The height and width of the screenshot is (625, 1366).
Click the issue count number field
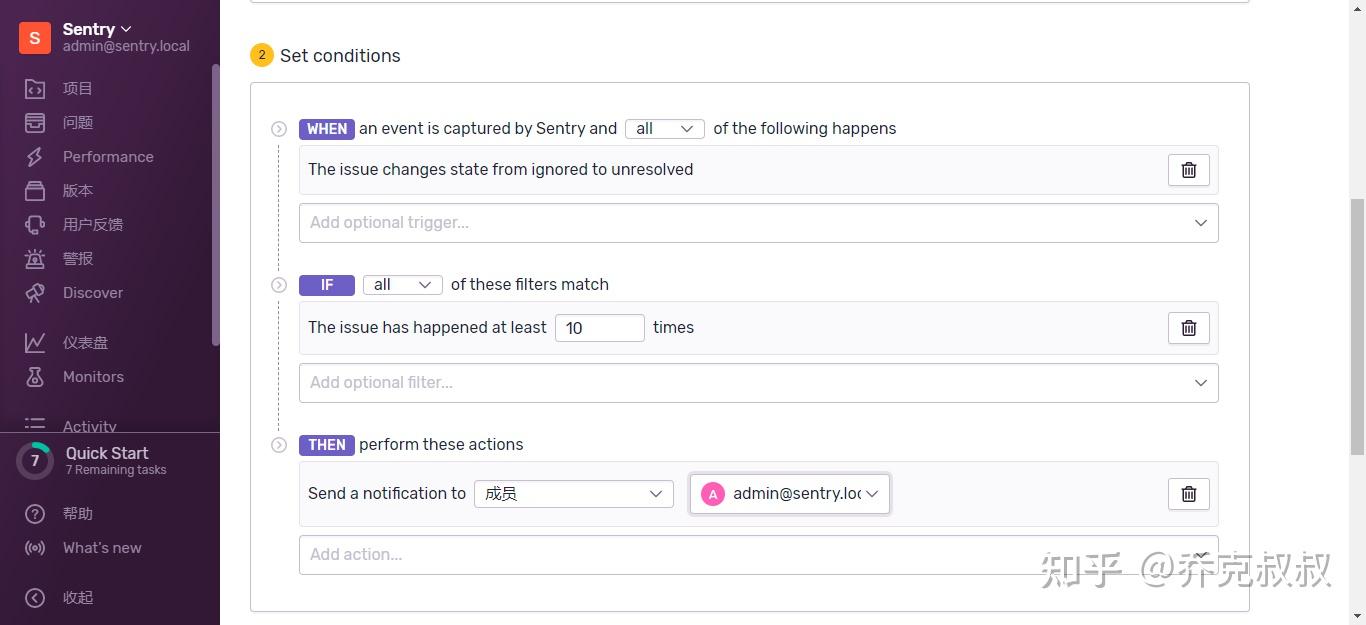pyautogui.click(x=599, y=328)
